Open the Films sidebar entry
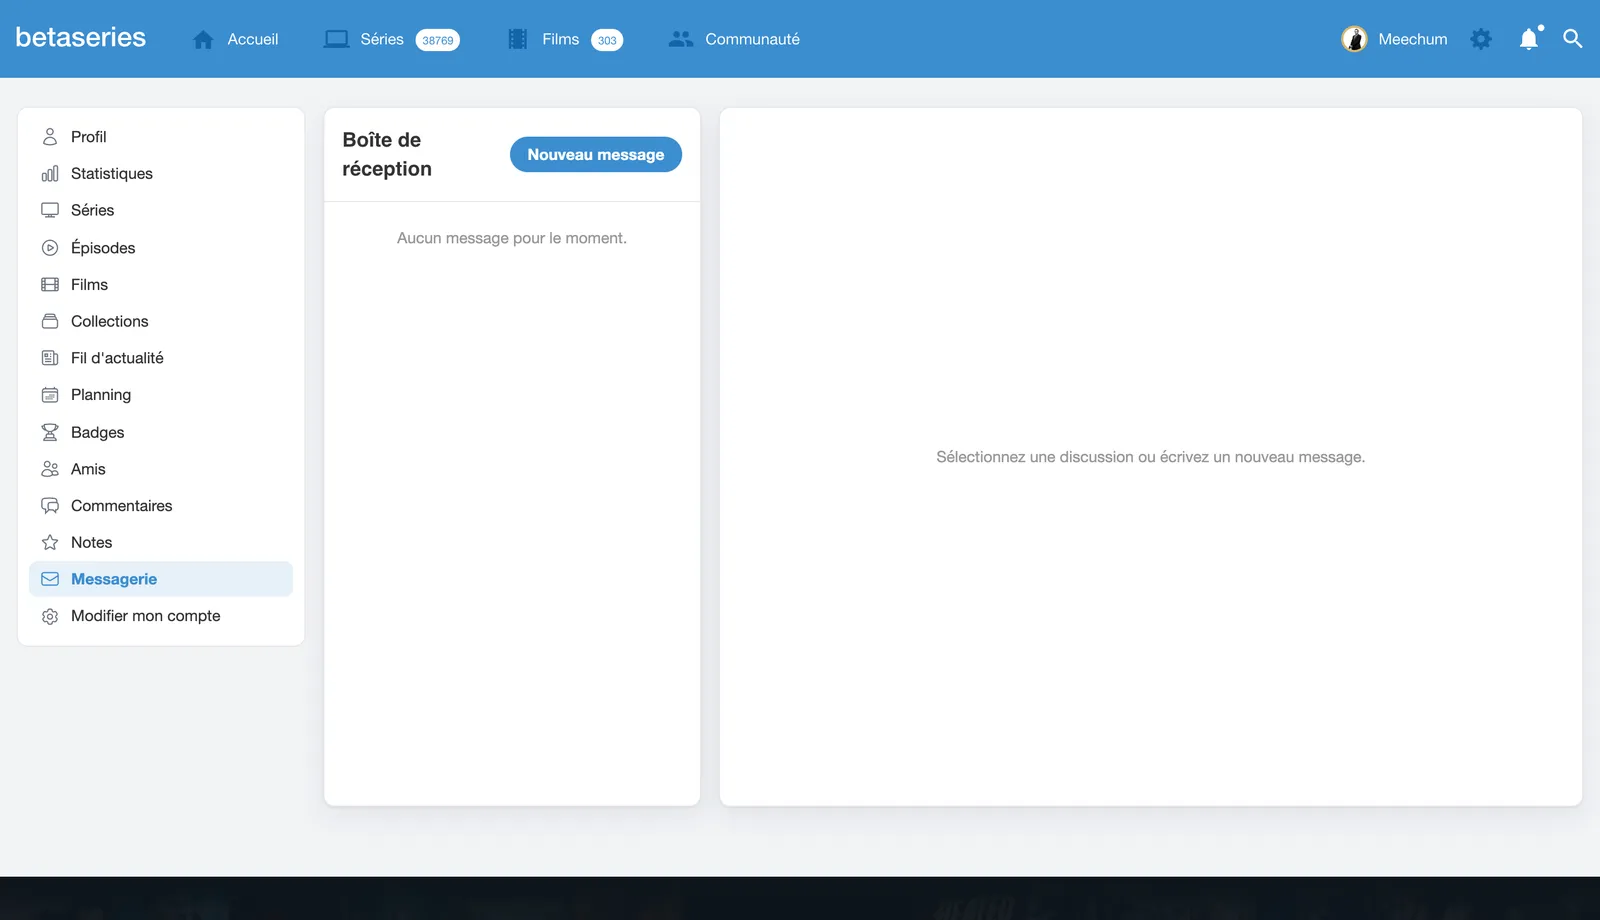1600x920 pixels. (x=161, y=284)
